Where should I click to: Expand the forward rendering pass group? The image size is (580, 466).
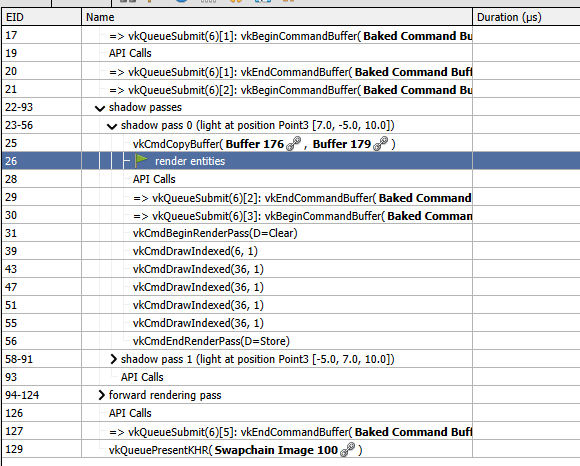pyautogui.click(x=101, y=395)
